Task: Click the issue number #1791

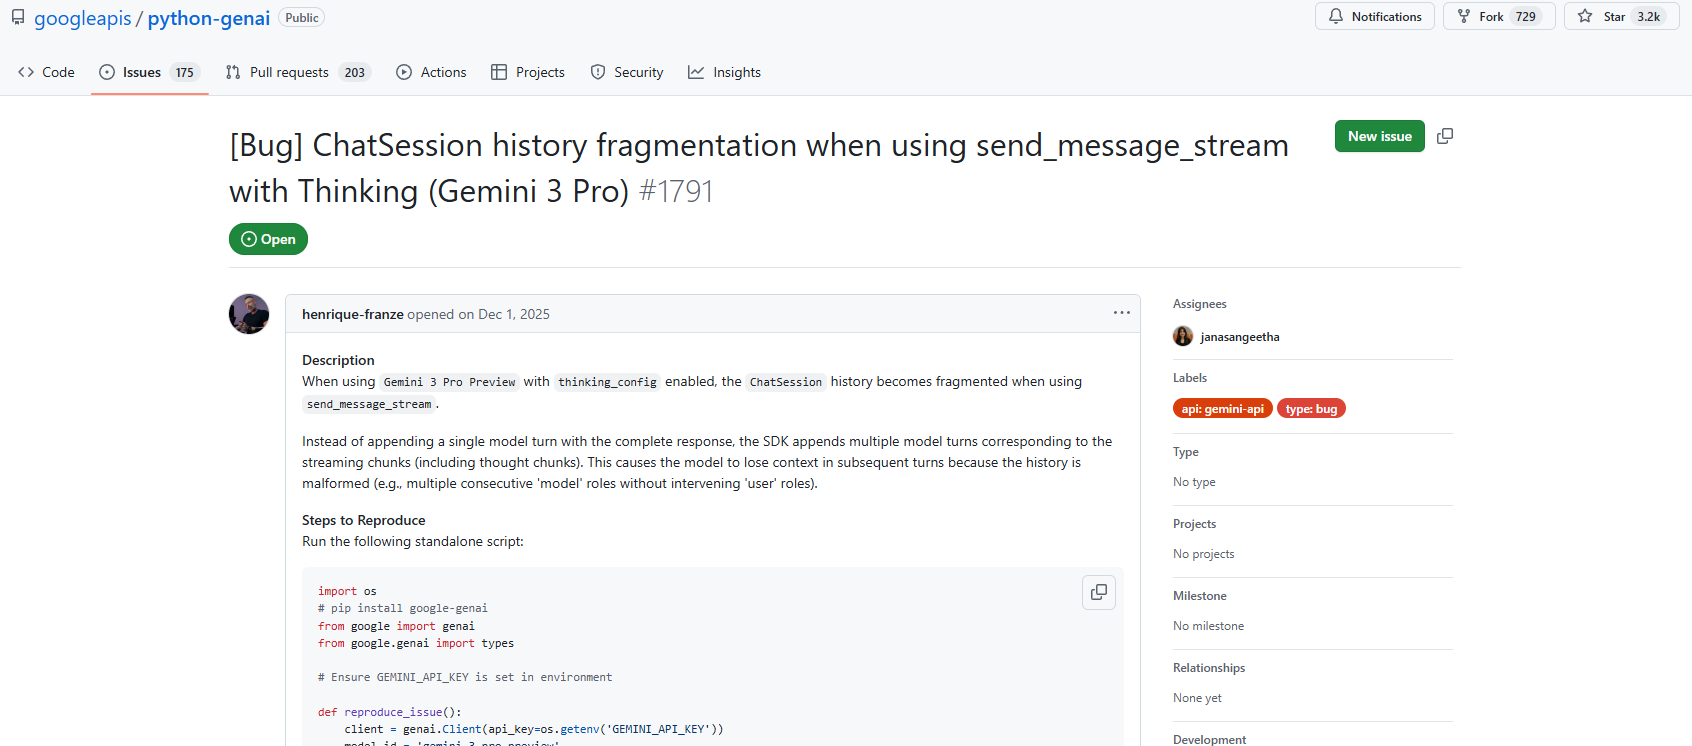Action: [676, 191]
